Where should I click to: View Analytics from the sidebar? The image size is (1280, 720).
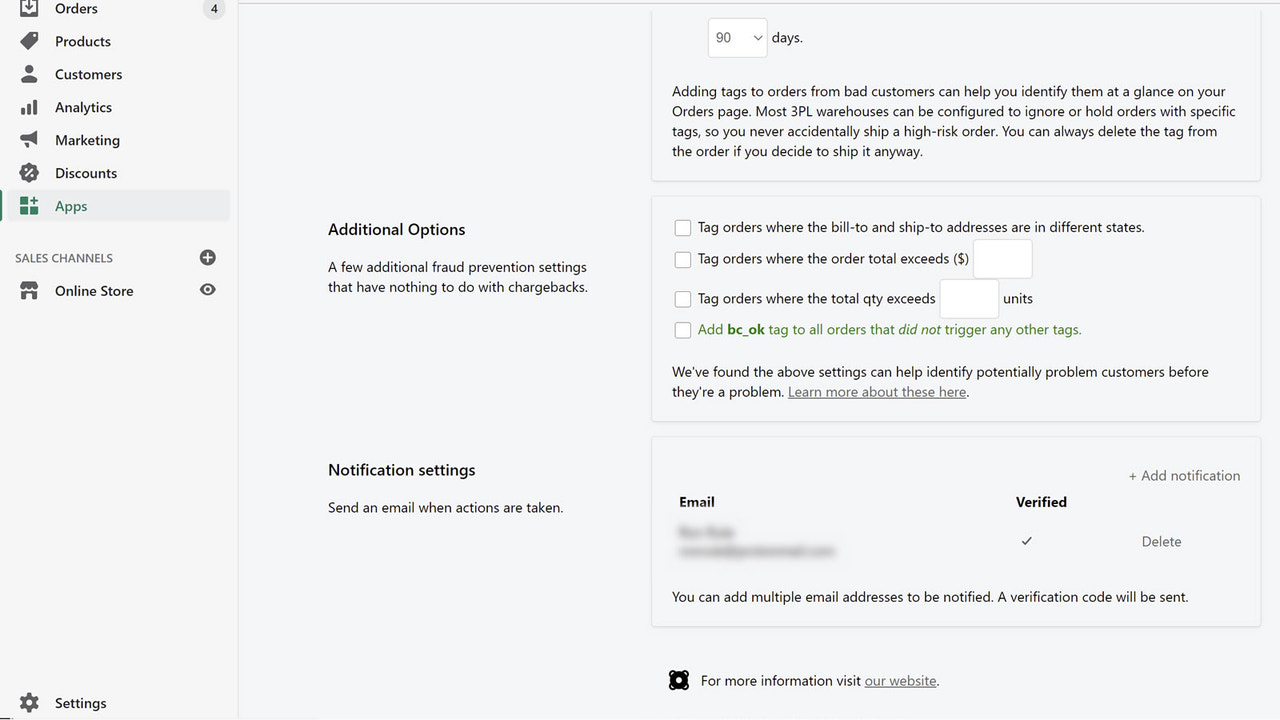point(83,107)
